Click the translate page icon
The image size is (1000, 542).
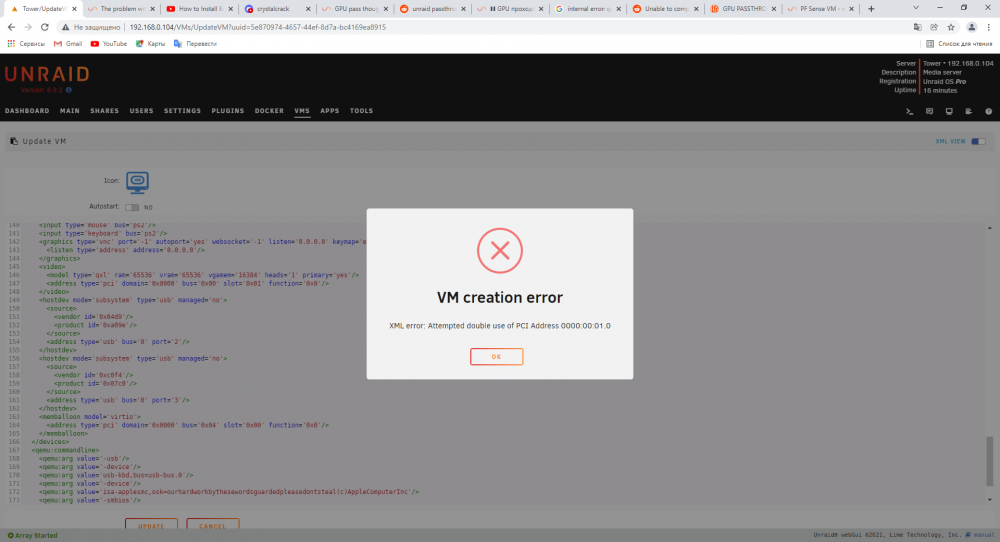pos(917,27)
